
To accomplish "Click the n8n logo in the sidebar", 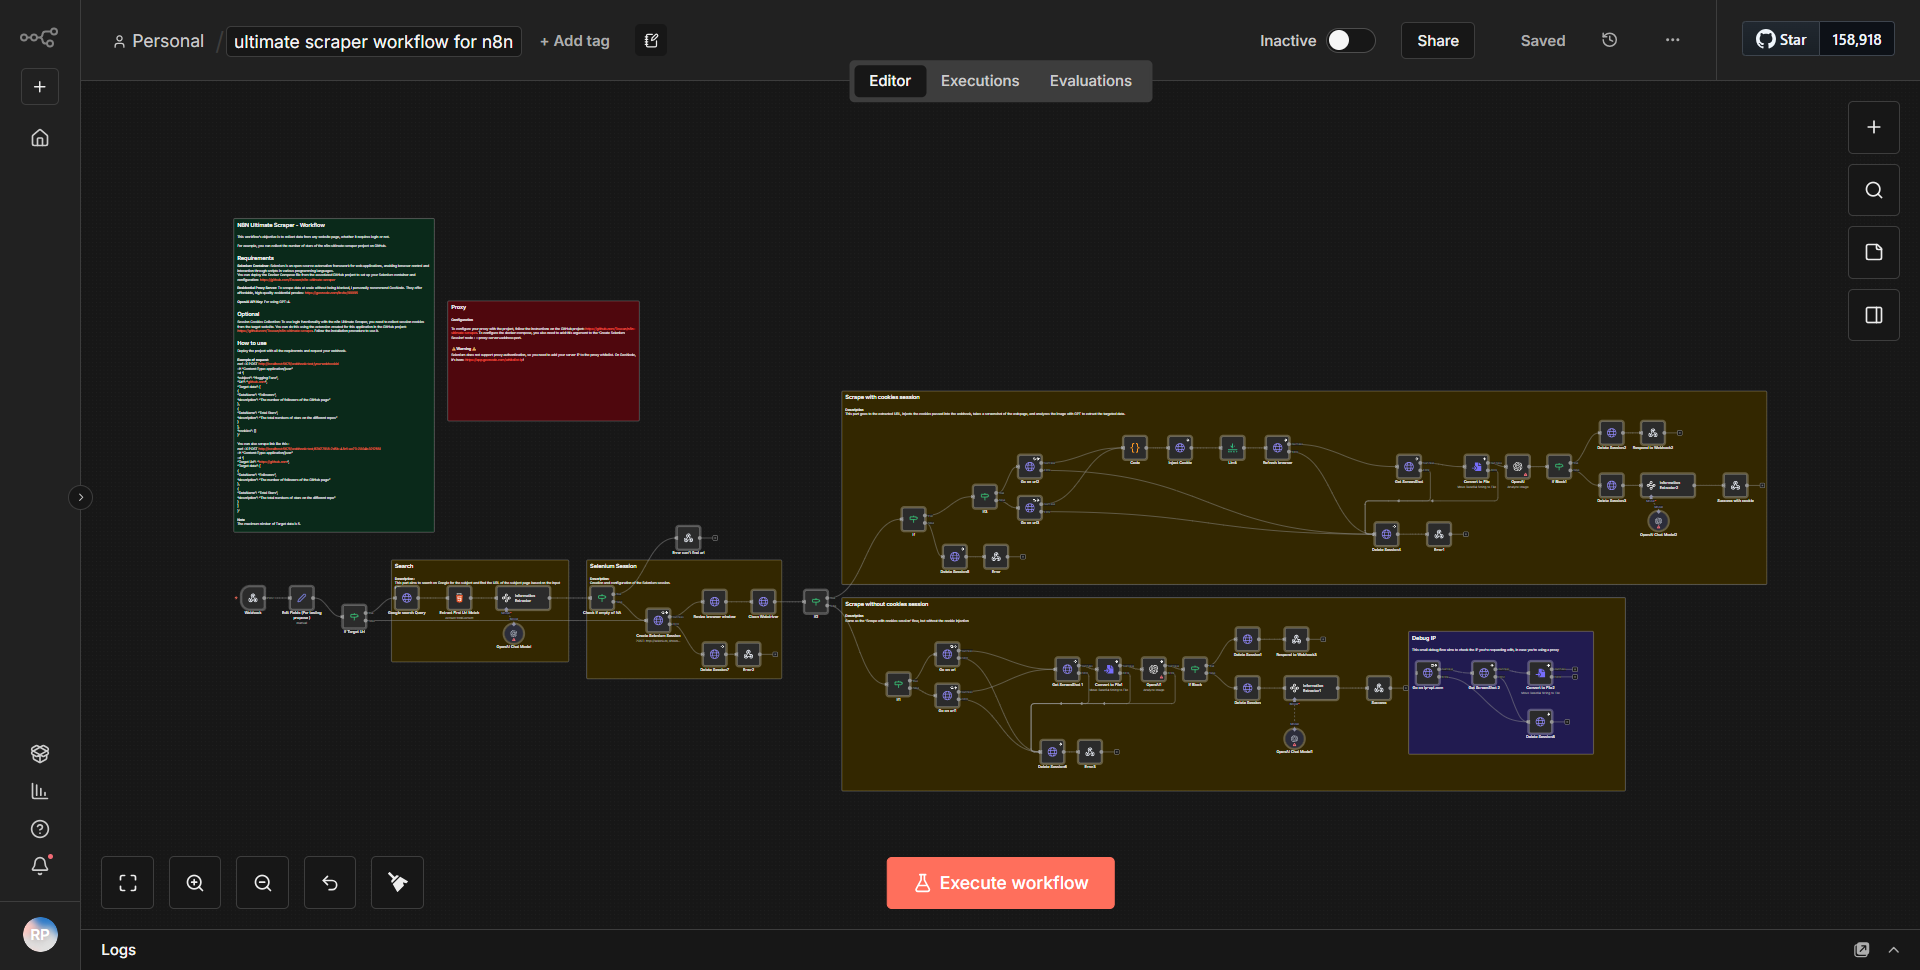I will click(x=39, y=38).
